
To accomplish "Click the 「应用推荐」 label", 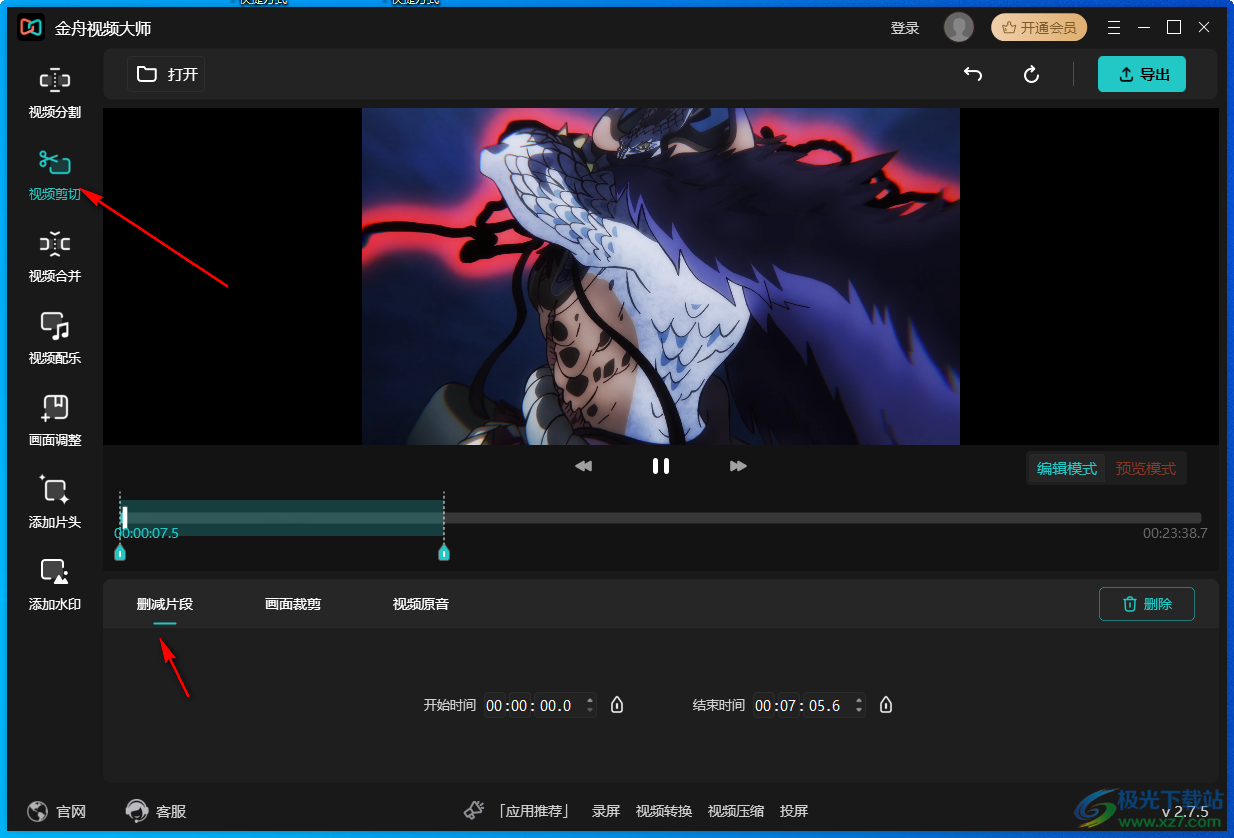I will click(x=534, y=811).
